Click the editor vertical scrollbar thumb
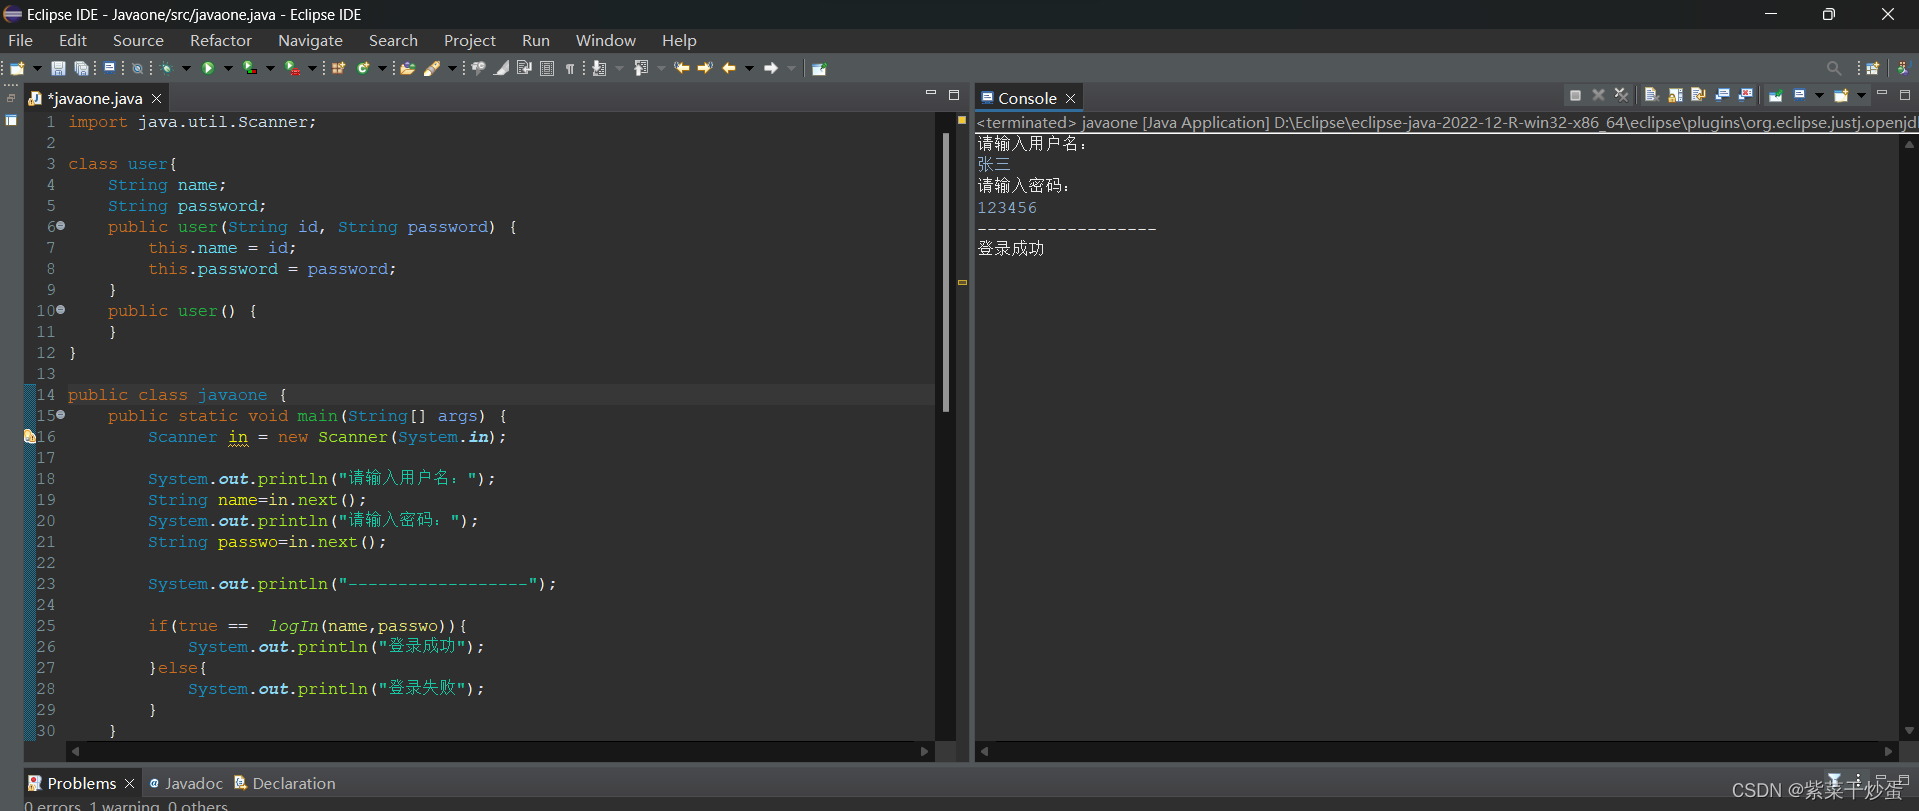 coord(946,272)
